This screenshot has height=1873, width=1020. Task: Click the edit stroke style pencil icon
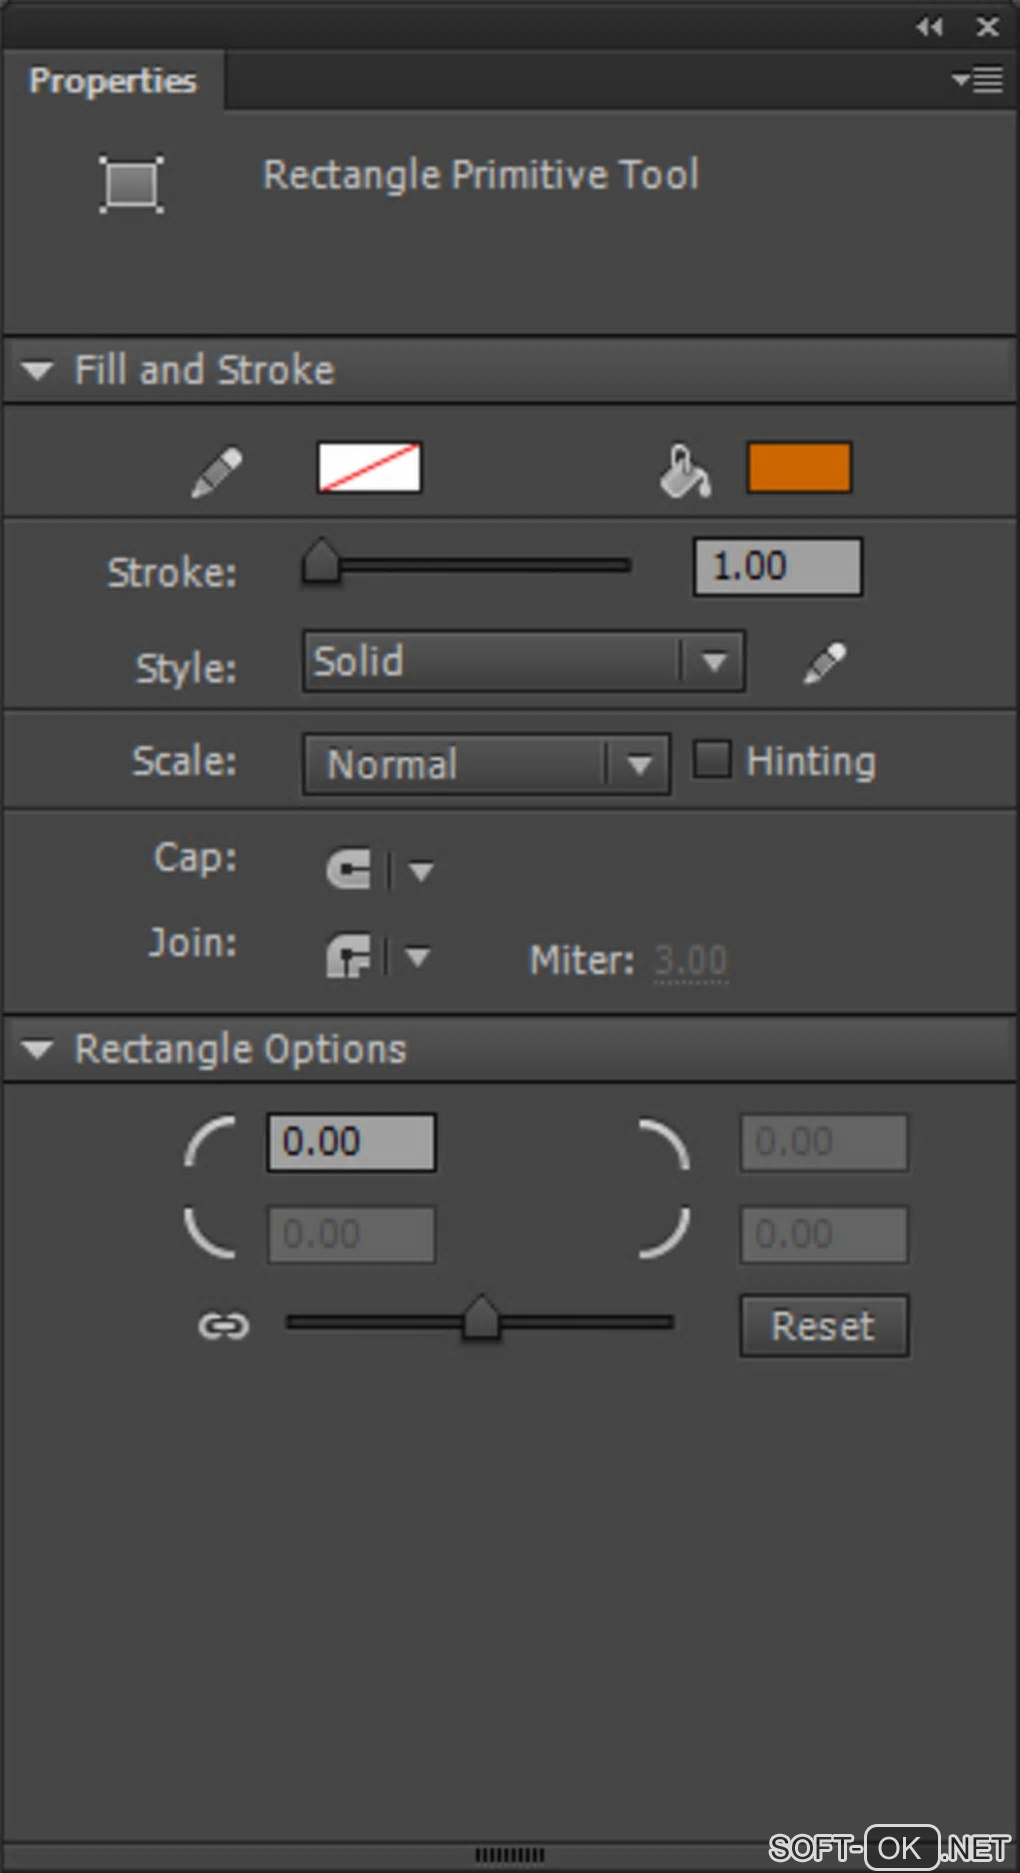[x=825, y=663]
